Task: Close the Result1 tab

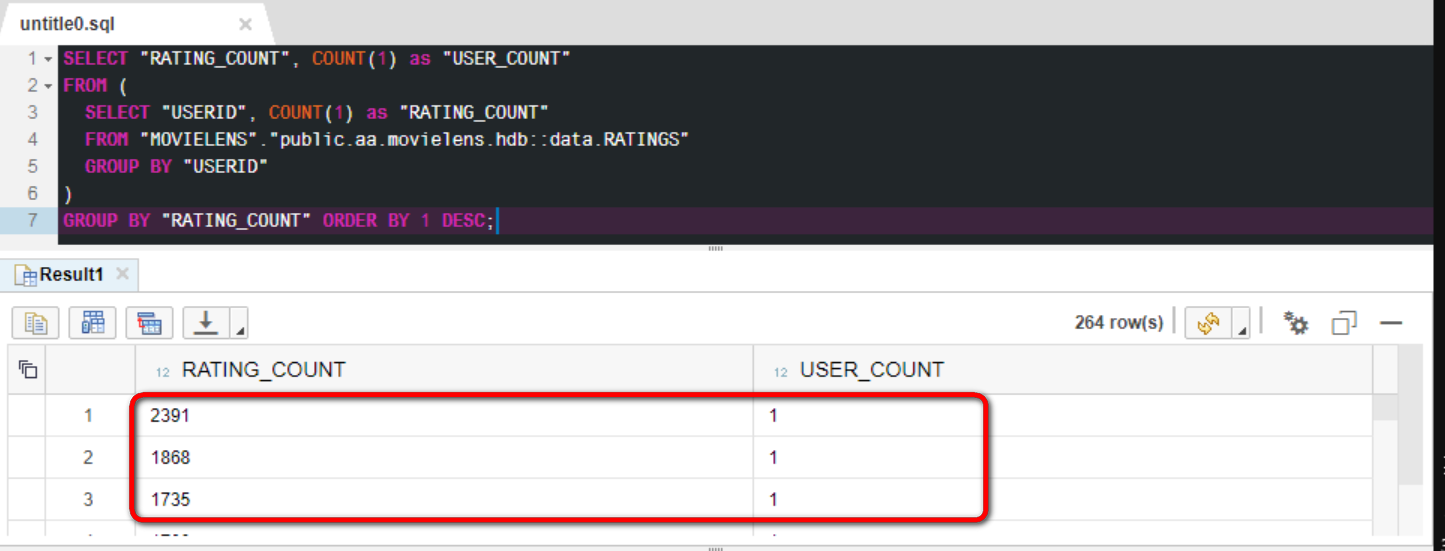Action: (122, 273)
